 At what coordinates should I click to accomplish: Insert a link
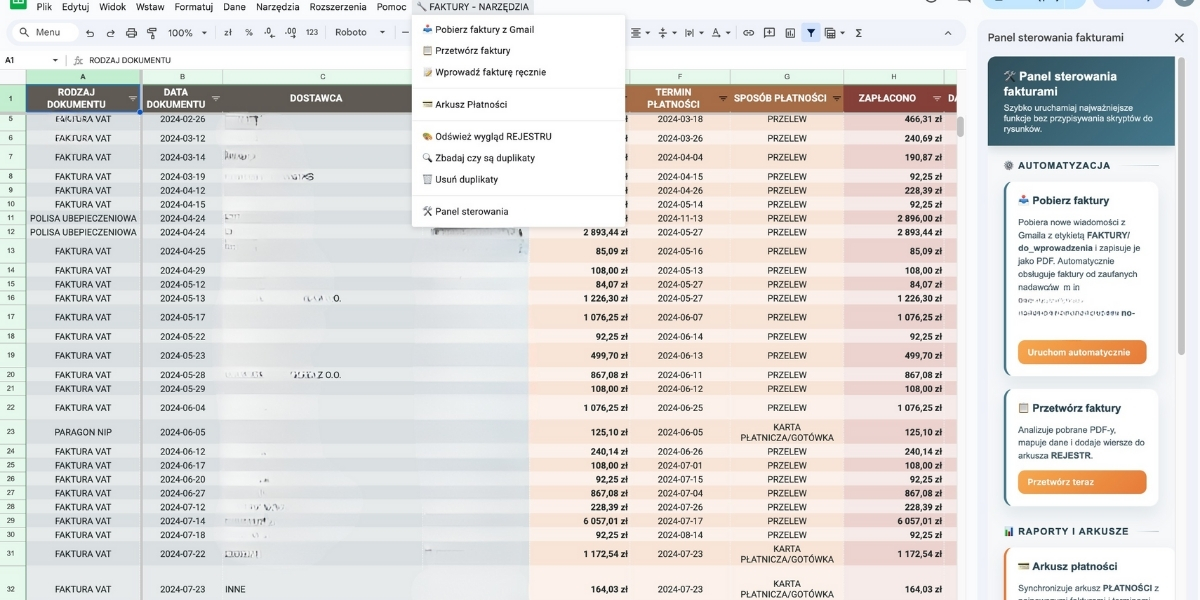point(747,32)
